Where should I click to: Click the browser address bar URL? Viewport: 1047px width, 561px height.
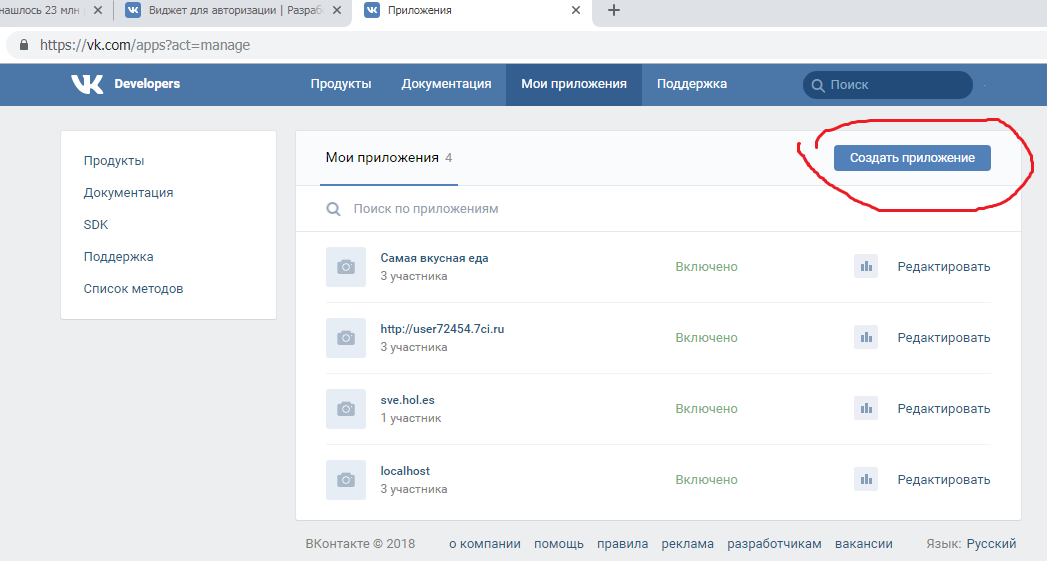(145, 45)
